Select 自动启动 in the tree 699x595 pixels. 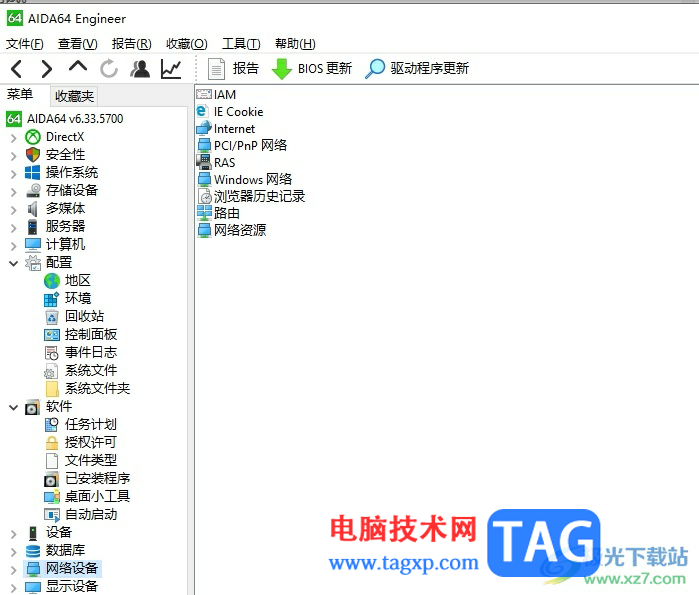click(91, 515)
